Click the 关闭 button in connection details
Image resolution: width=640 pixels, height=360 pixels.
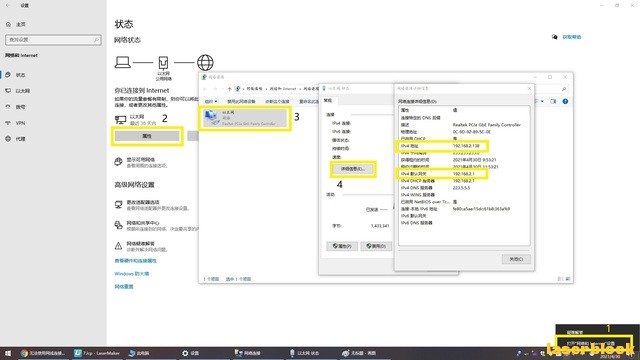[516, 259]
